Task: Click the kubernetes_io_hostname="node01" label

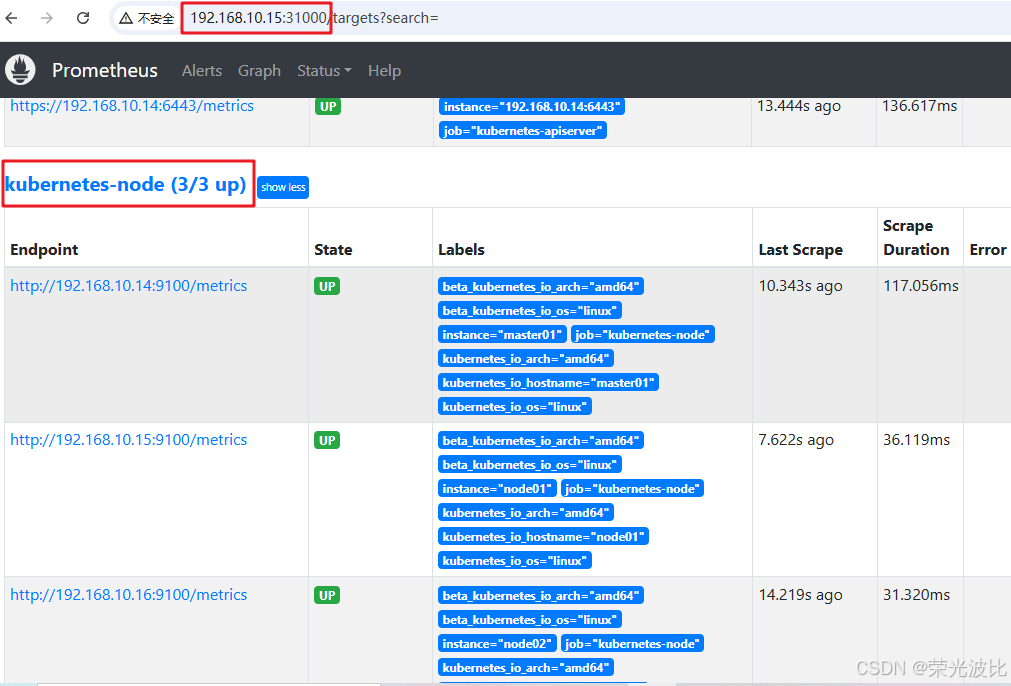Action: click(x=543, y=536)
